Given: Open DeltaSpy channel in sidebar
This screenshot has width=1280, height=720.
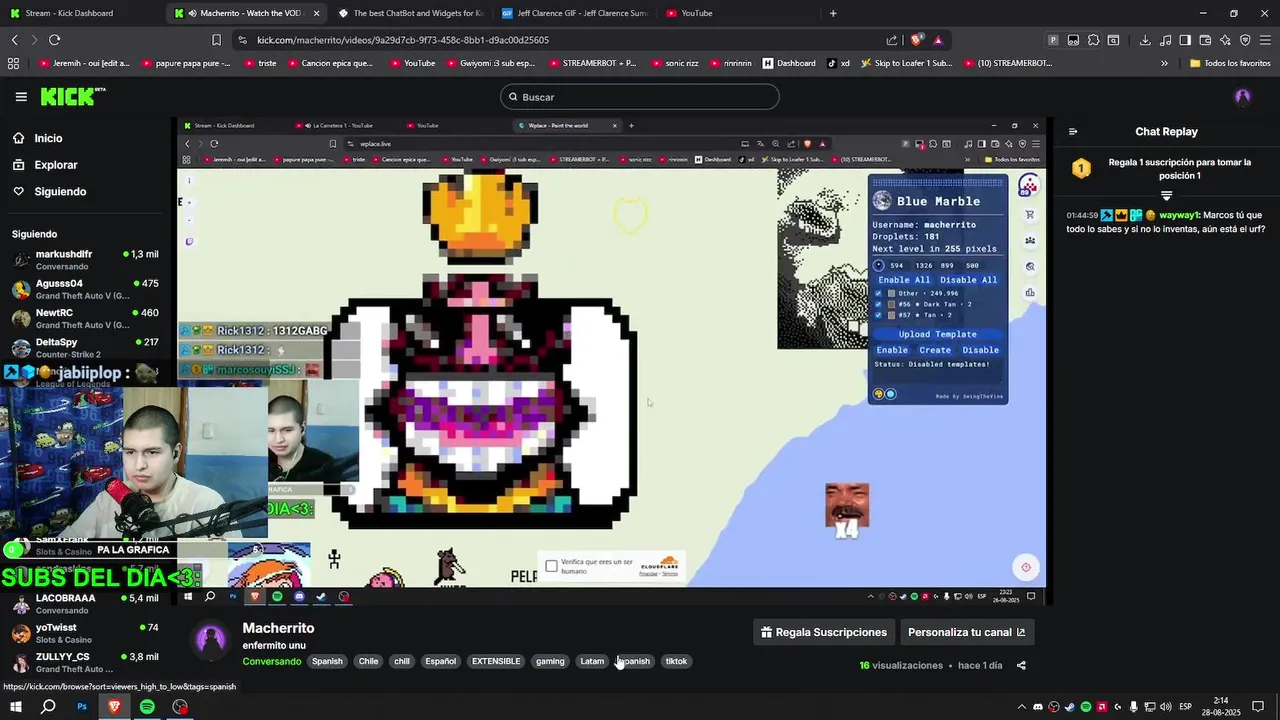Looking at the screenshot, I should (85, 347).
